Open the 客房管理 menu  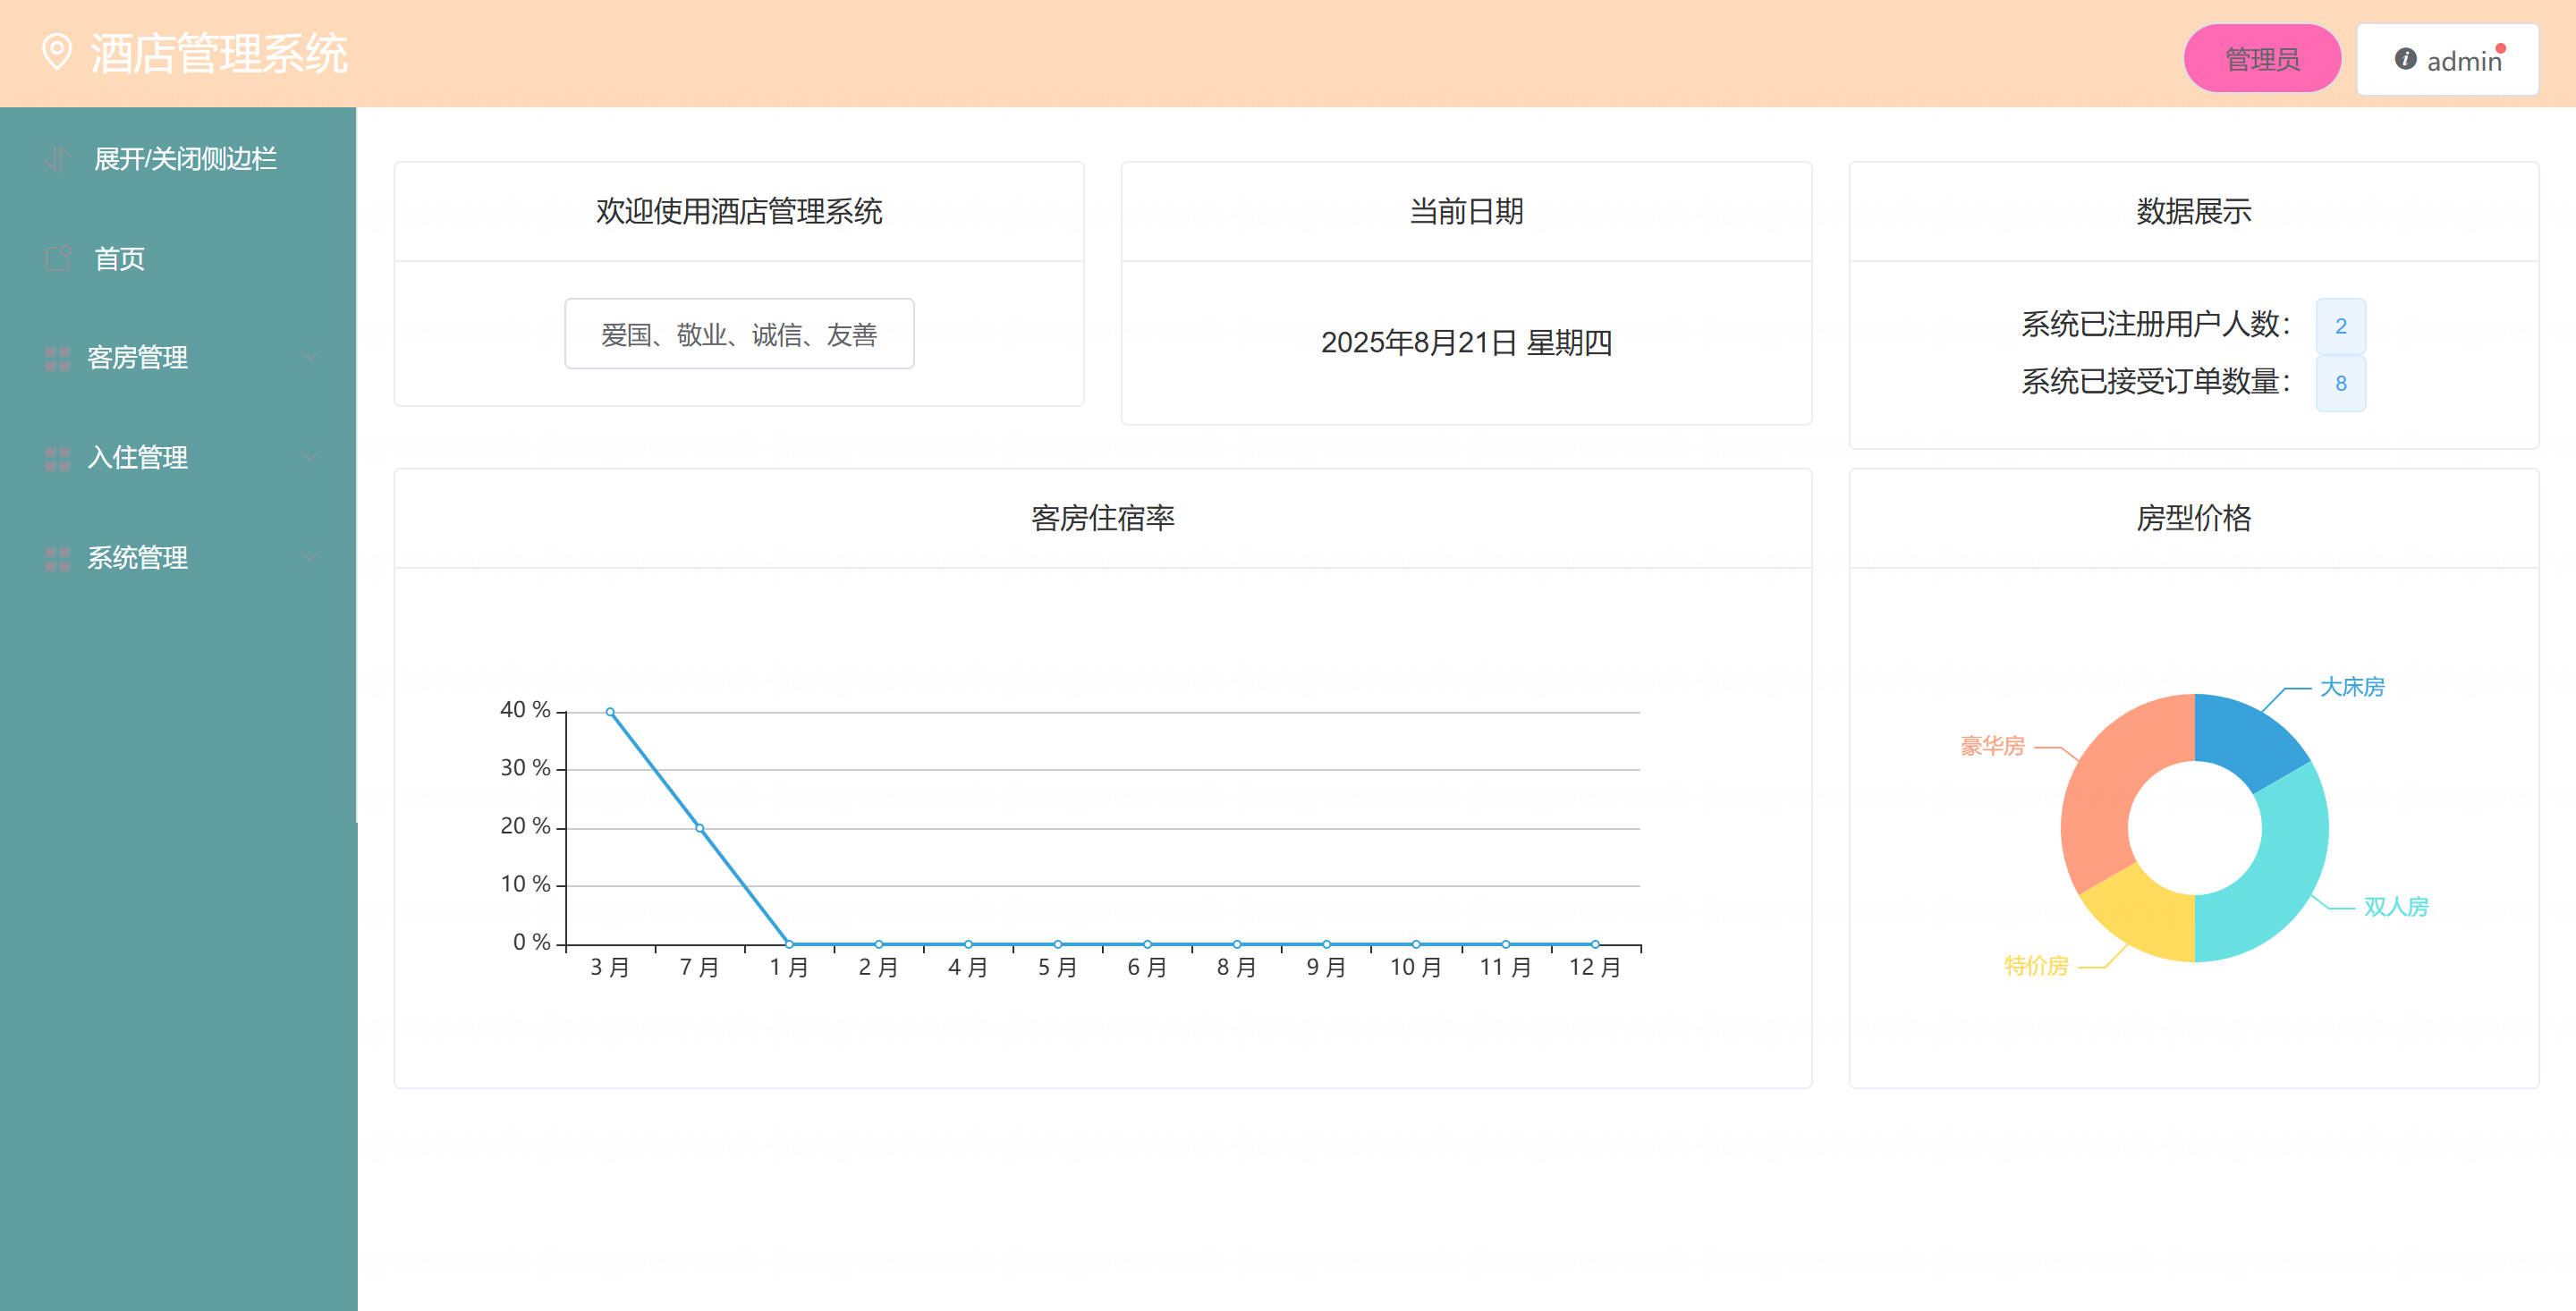tap(178, 358)
